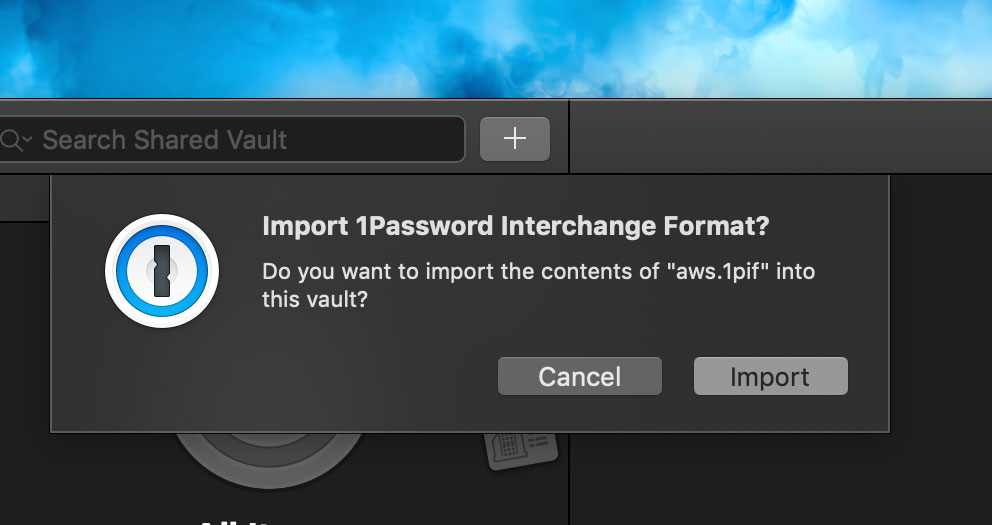992x525 pixels.
Task: Dismiss dialog with Cancel button
Action: [580, 376]
